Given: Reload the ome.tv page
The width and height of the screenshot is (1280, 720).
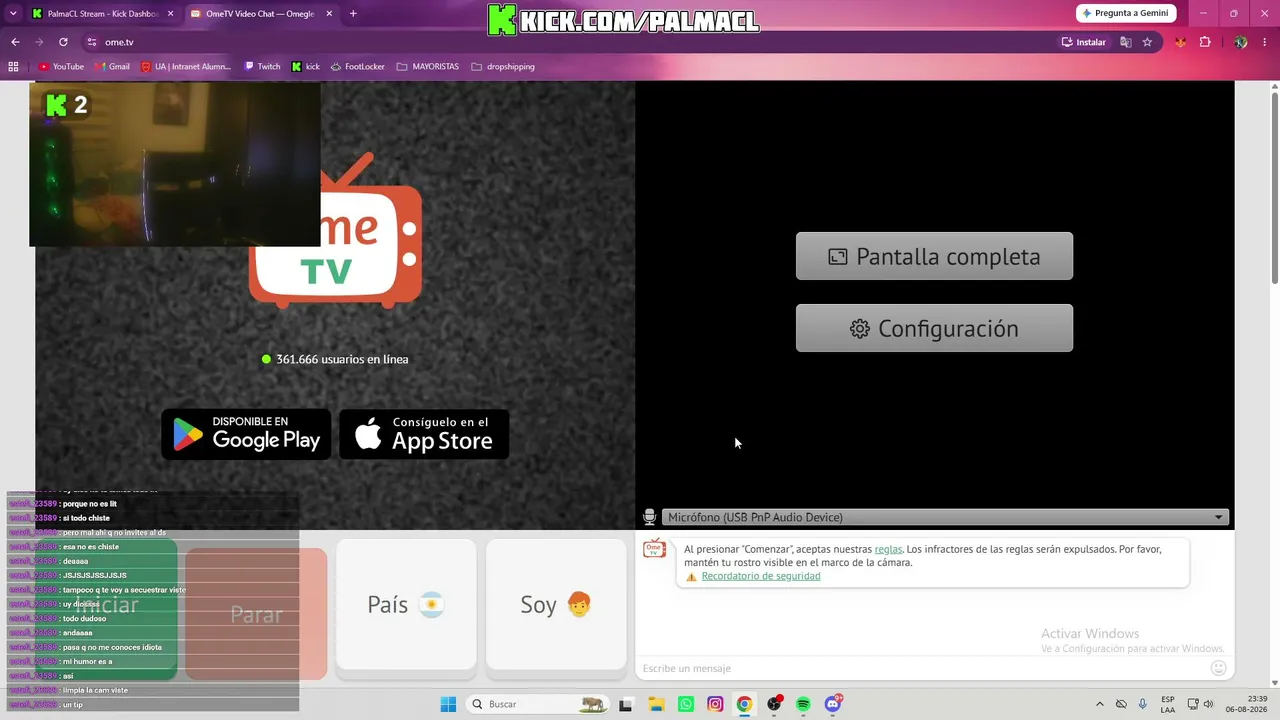Looking at the screenshot, I should tap(63, 42).
